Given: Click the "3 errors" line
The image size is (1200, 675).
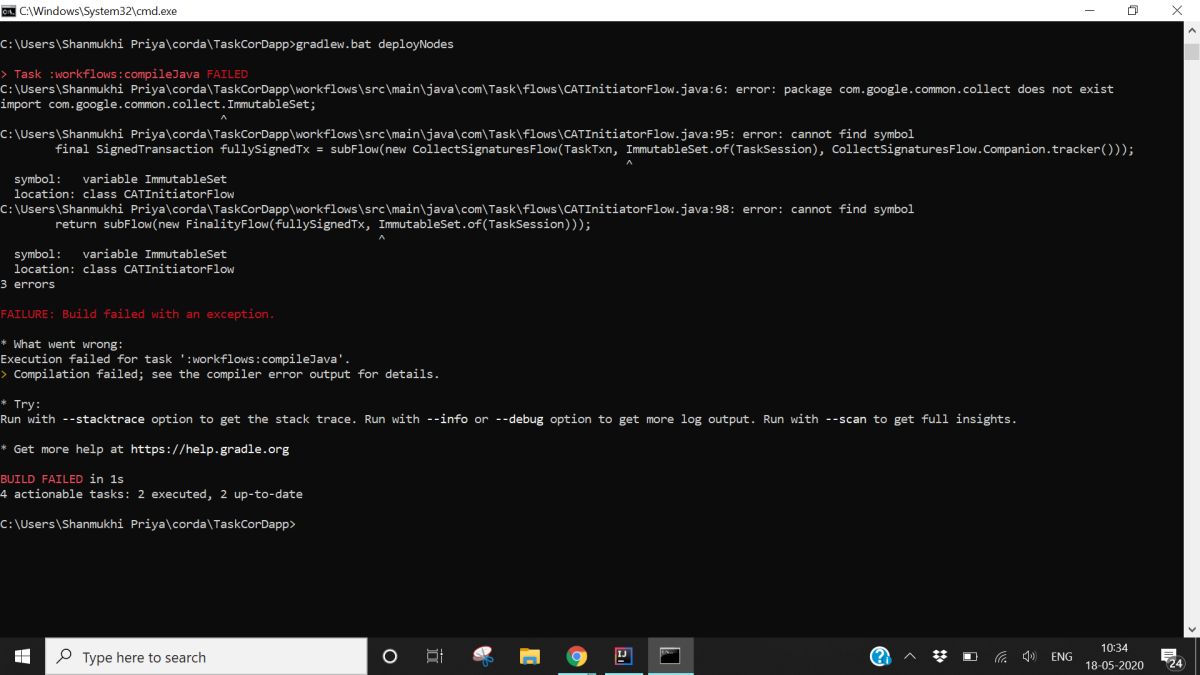Looking at the screenshot, I should (x=28, y=284).
